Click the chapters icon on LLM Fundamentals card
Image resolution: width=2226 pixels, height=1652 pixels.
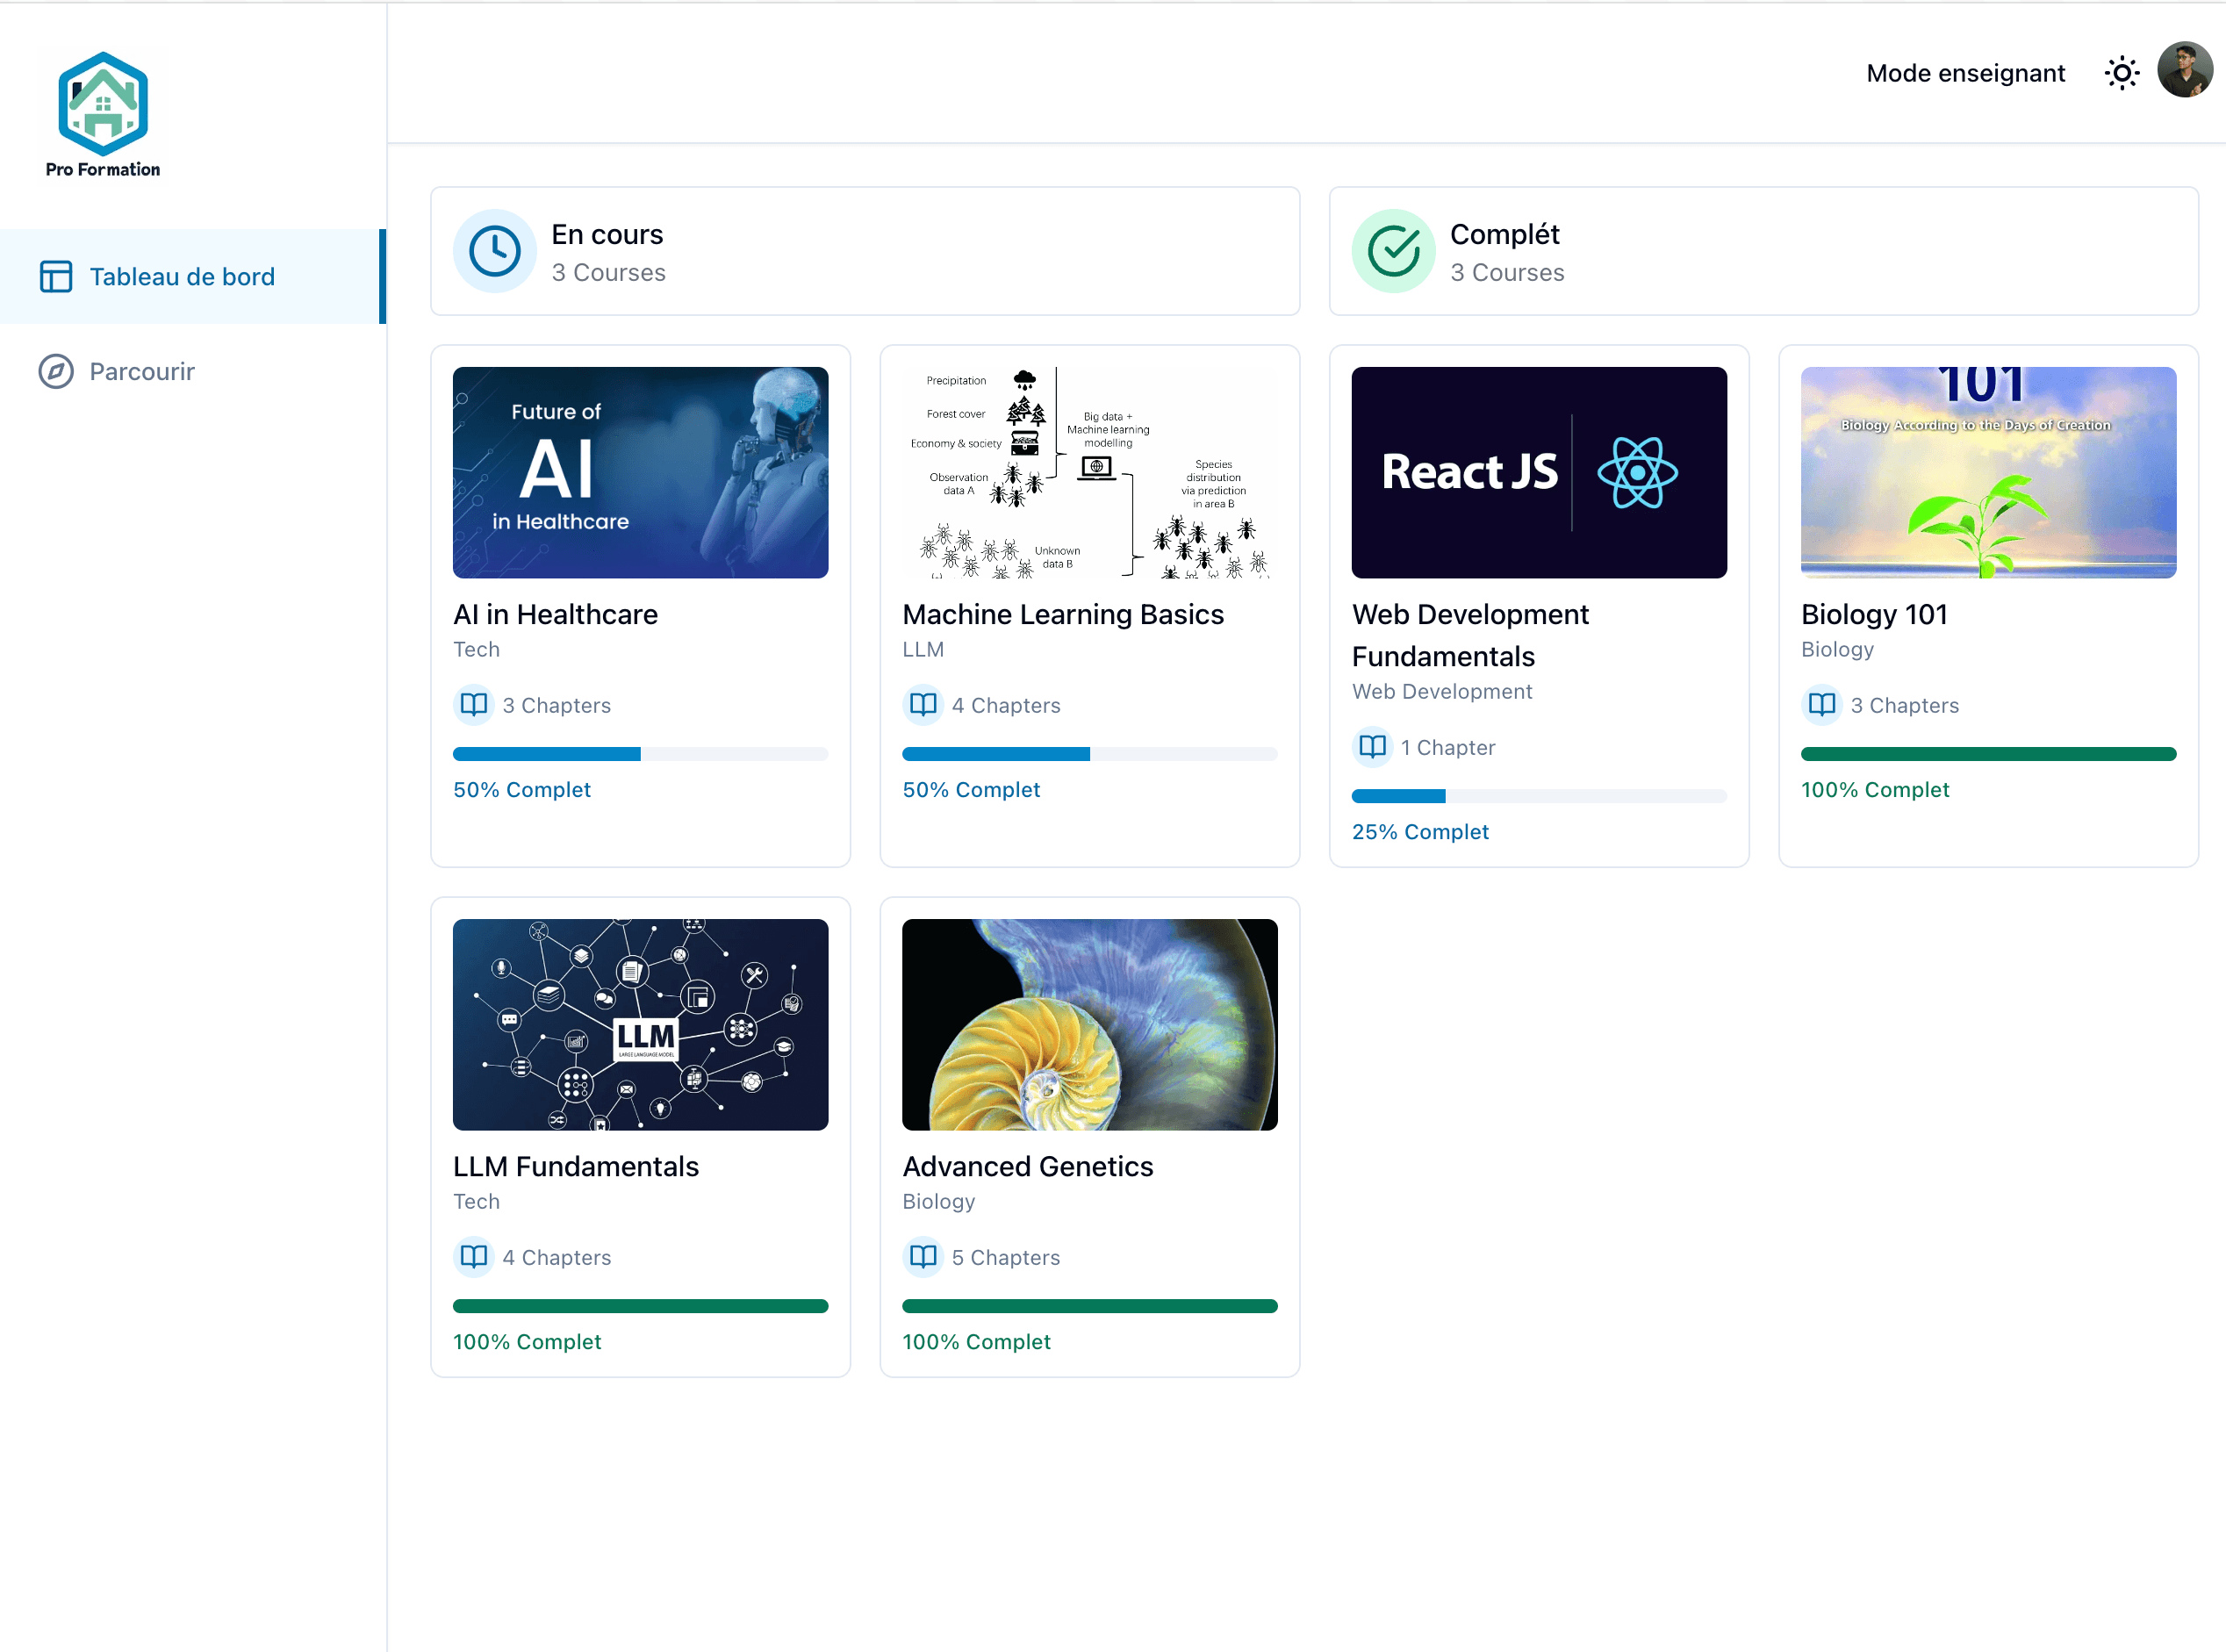473,1257
